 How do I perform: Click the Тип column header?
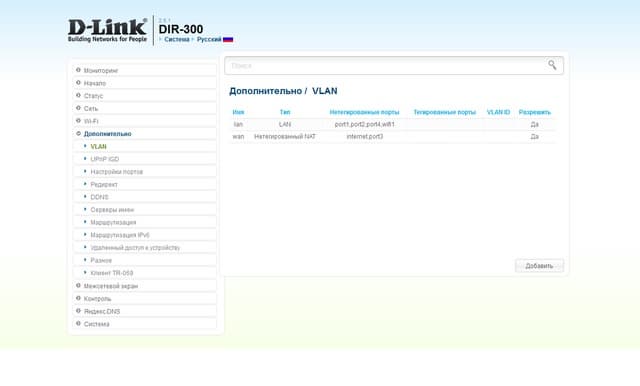(x=285, y=112)
